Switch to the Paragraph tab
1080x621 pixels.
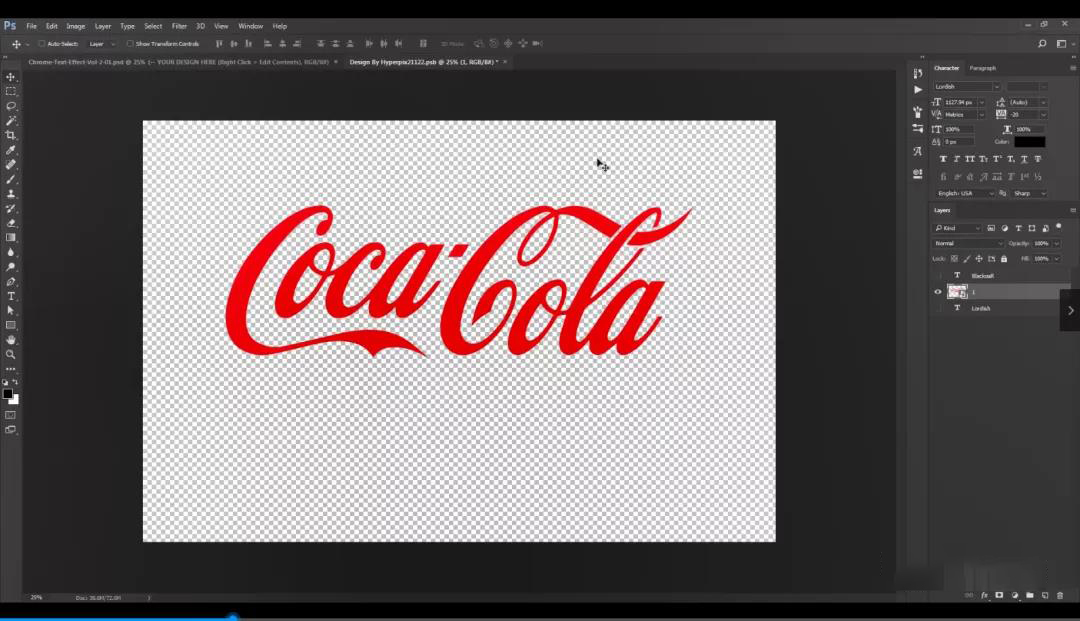click(x=982, y=68)
